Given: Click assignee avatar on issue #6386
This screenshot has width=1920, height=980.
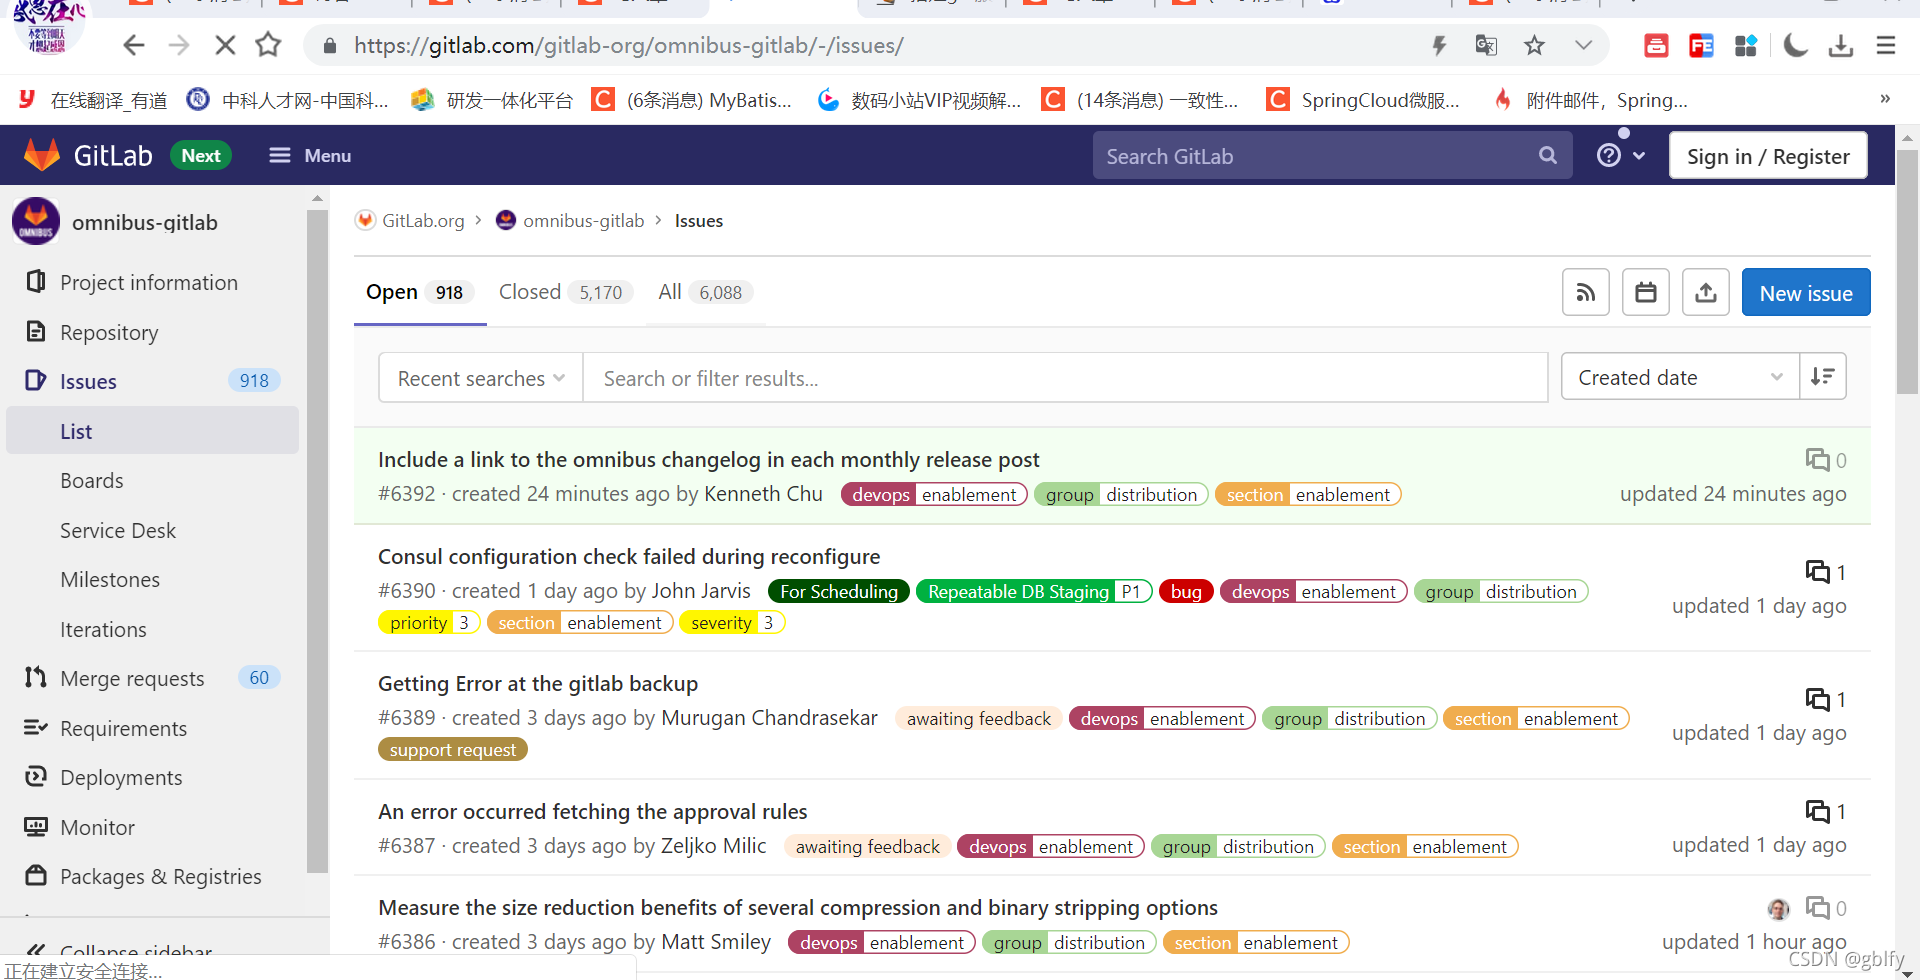Looking at the screenshot, I should (1779, 908).
